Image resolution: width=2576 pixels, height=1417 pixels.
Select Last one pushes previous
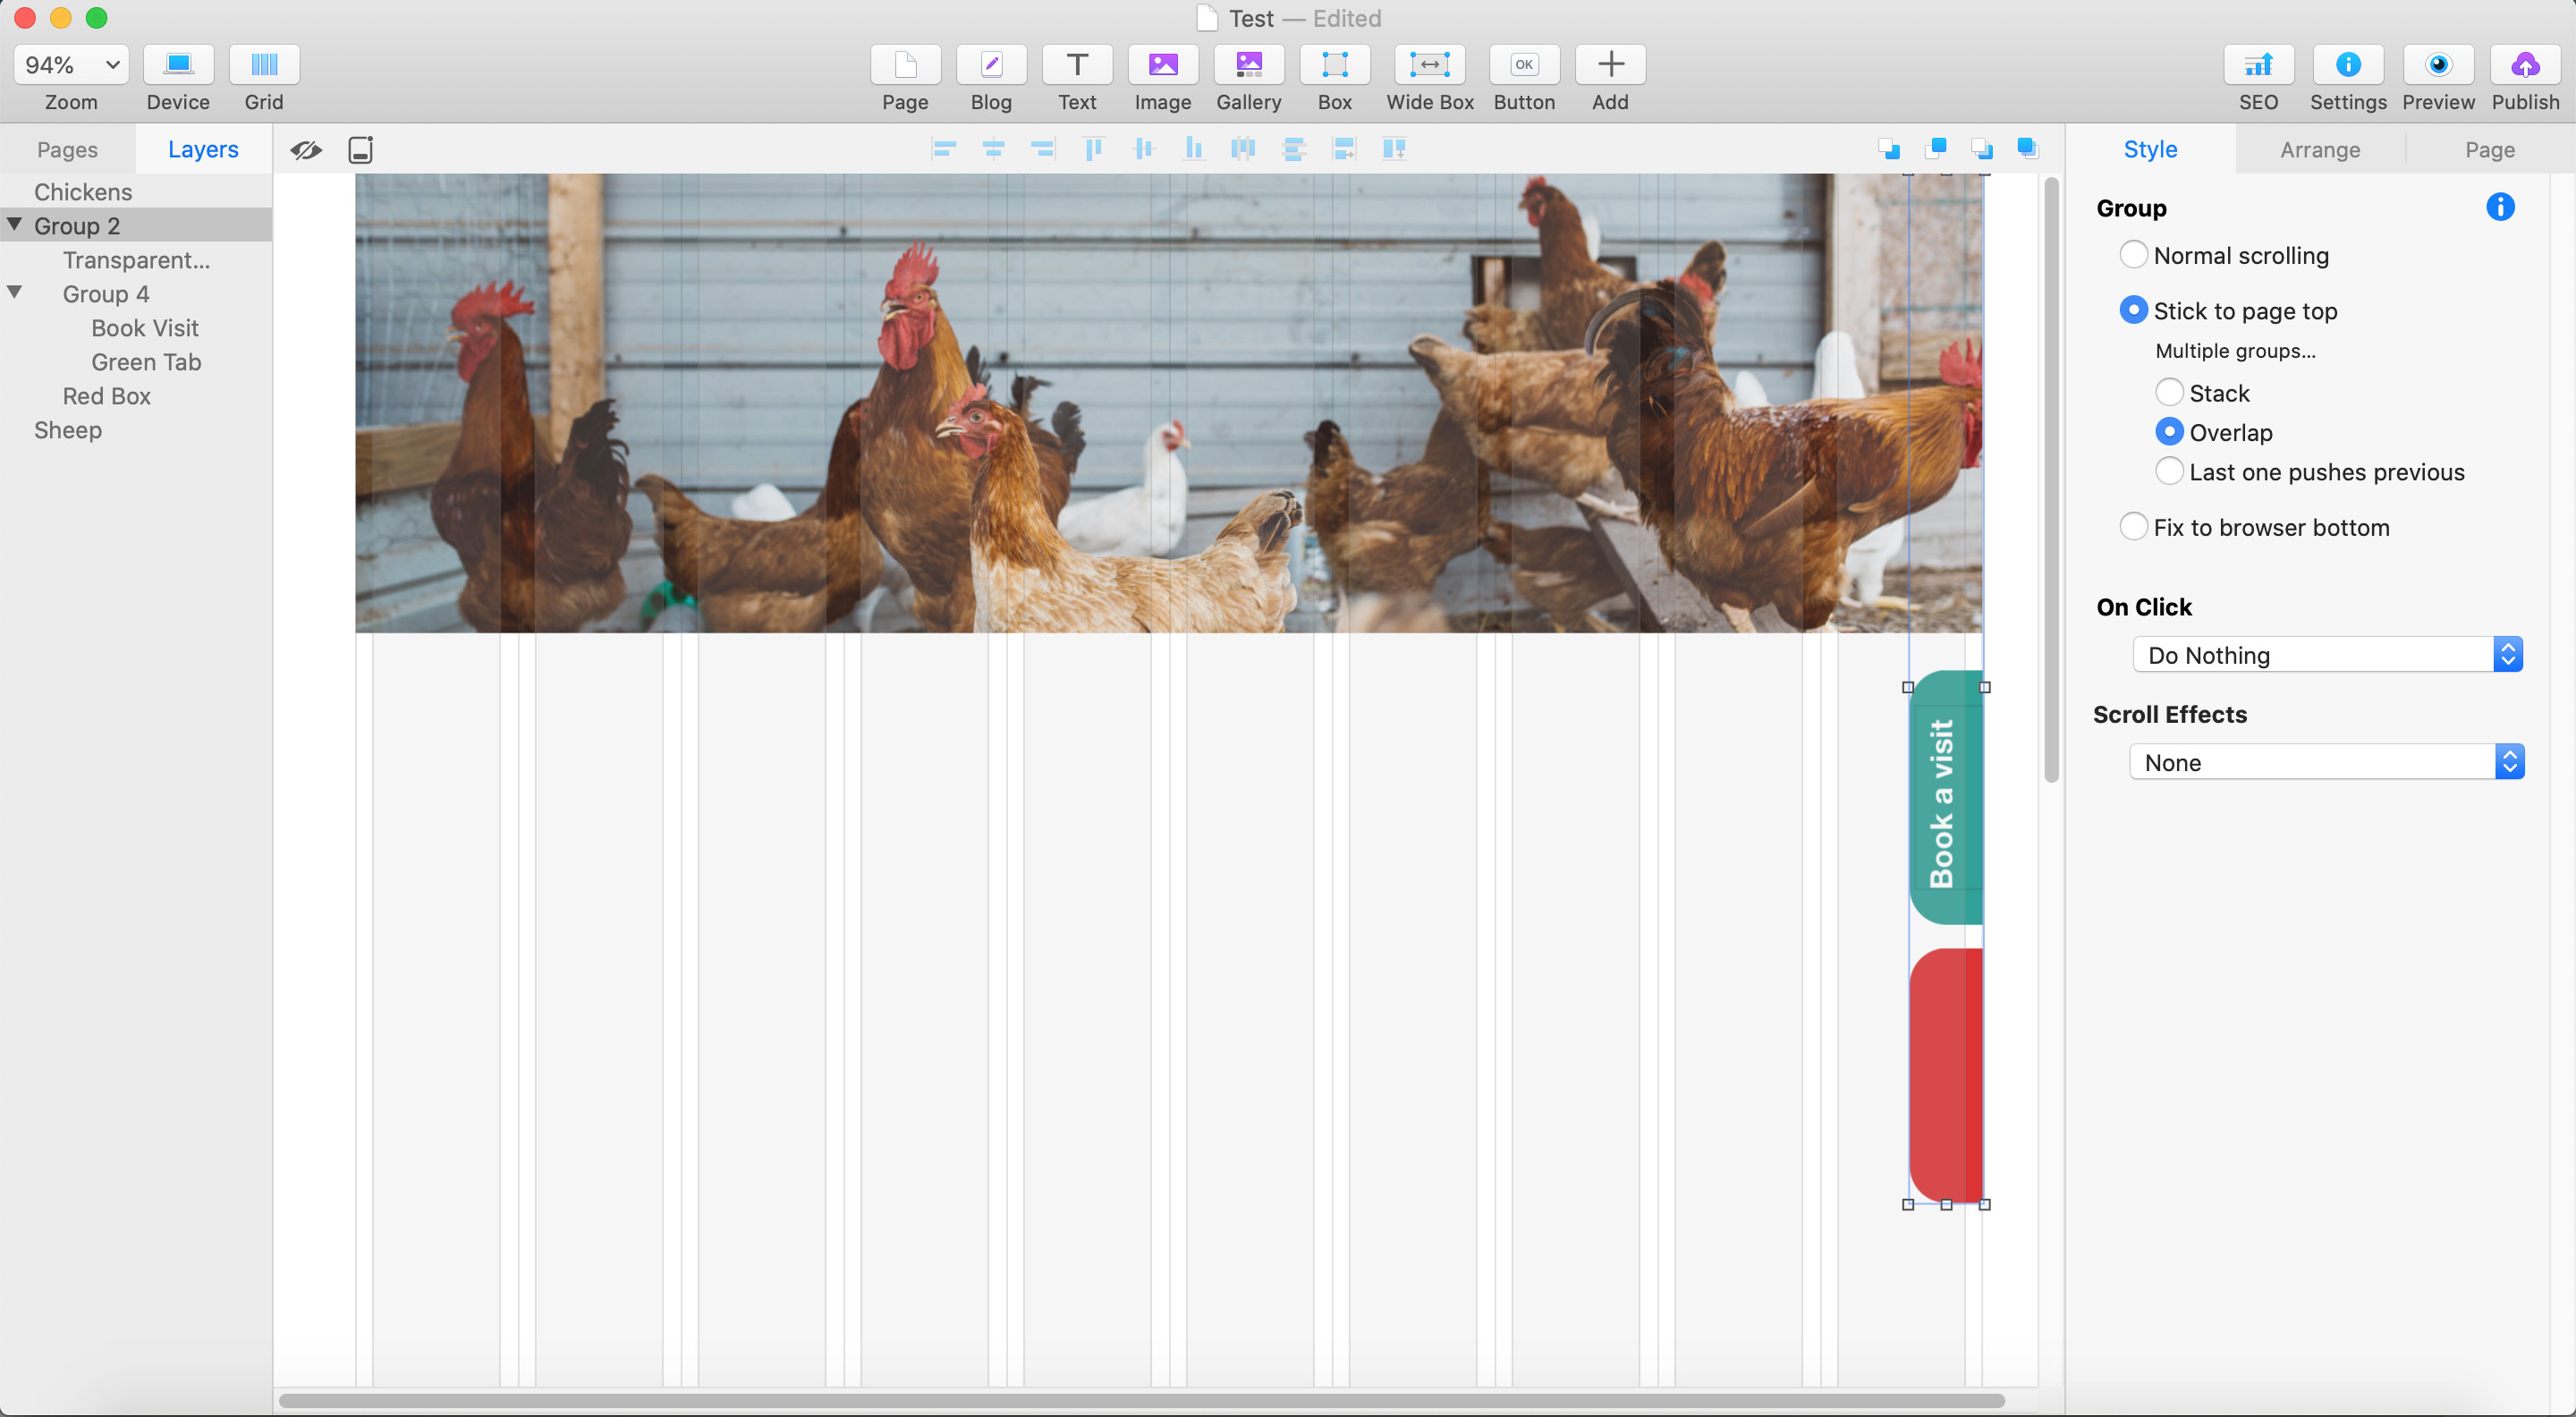click(2168, 472)
